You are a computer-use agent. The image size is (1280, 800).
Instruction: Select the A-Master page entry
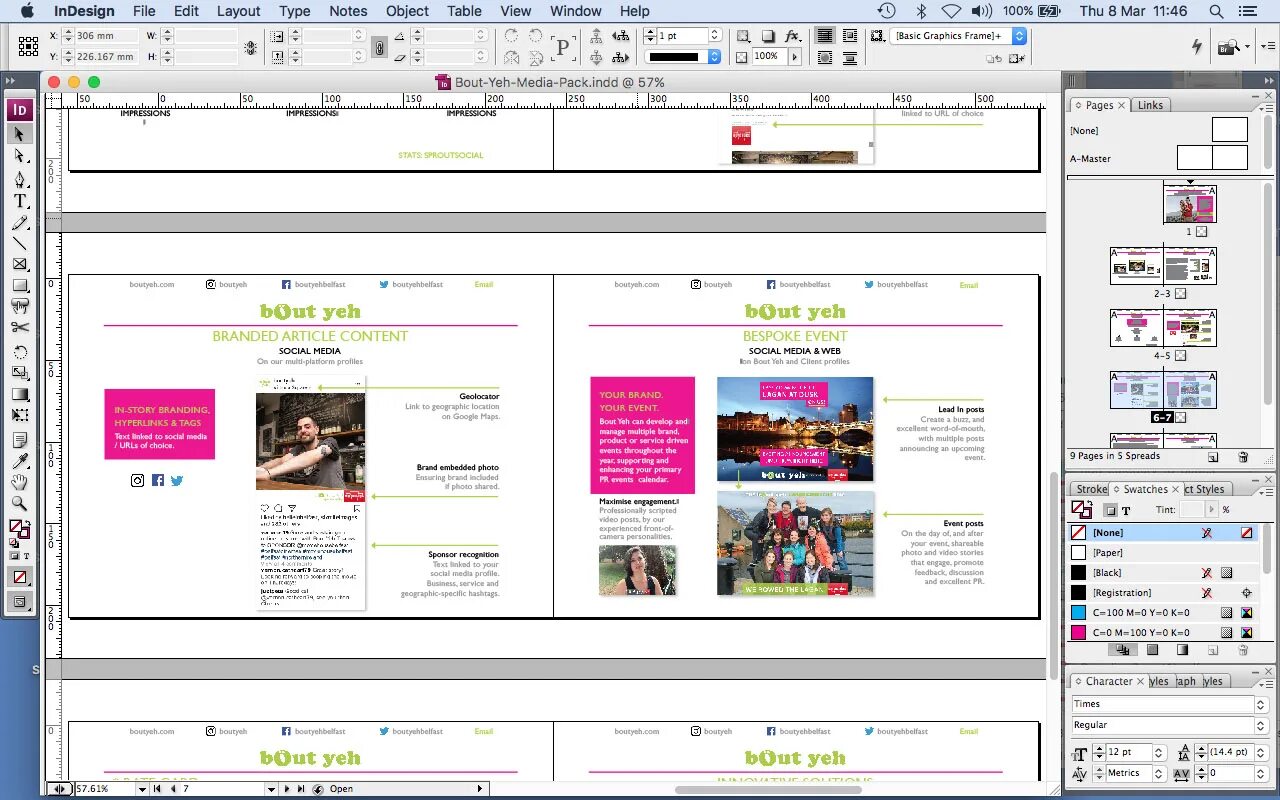click(1160, 158)
